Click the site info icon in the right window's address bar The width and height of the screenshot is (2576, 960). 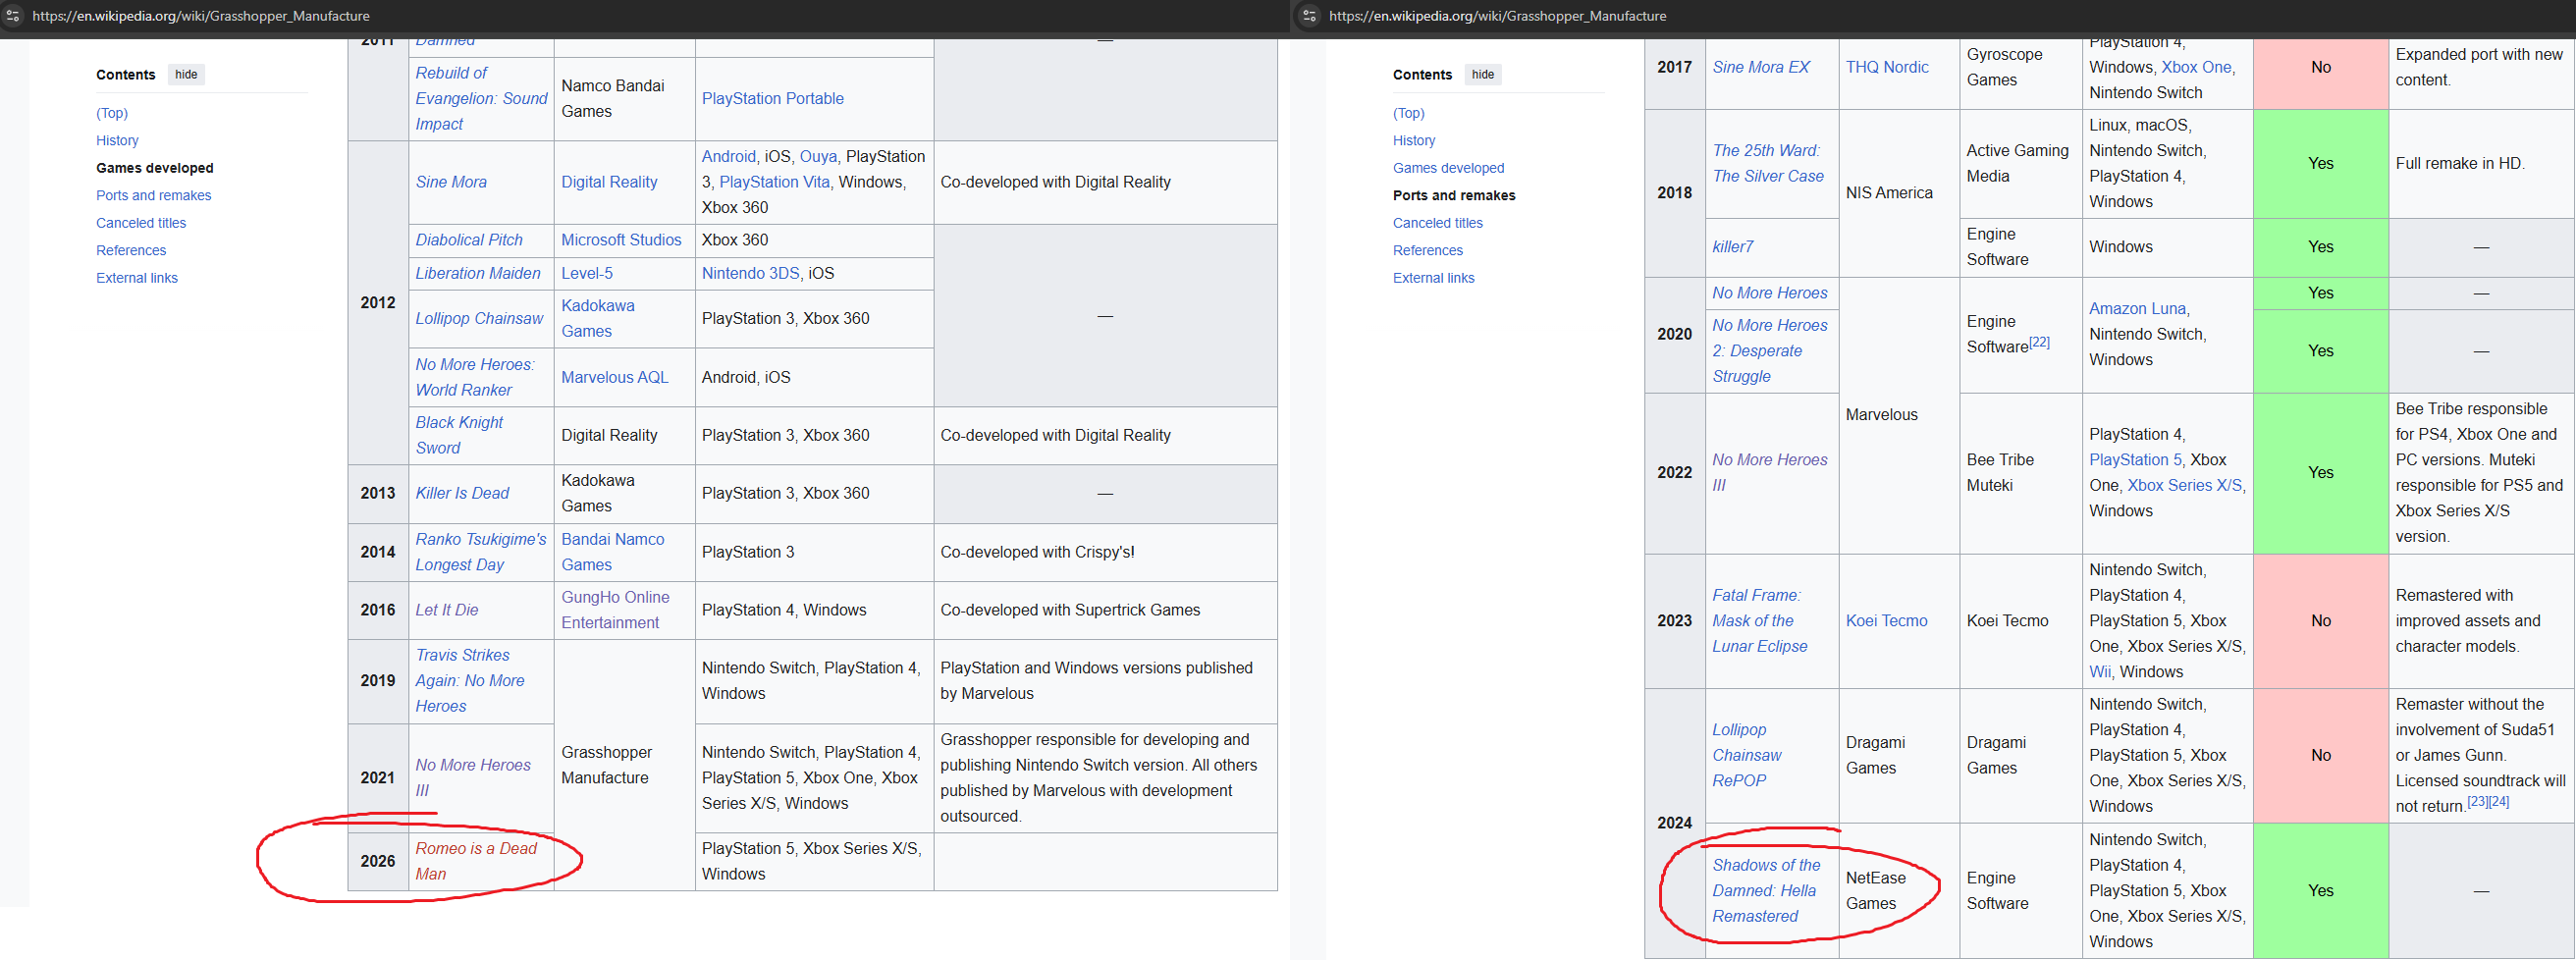tap(1310, 16)
